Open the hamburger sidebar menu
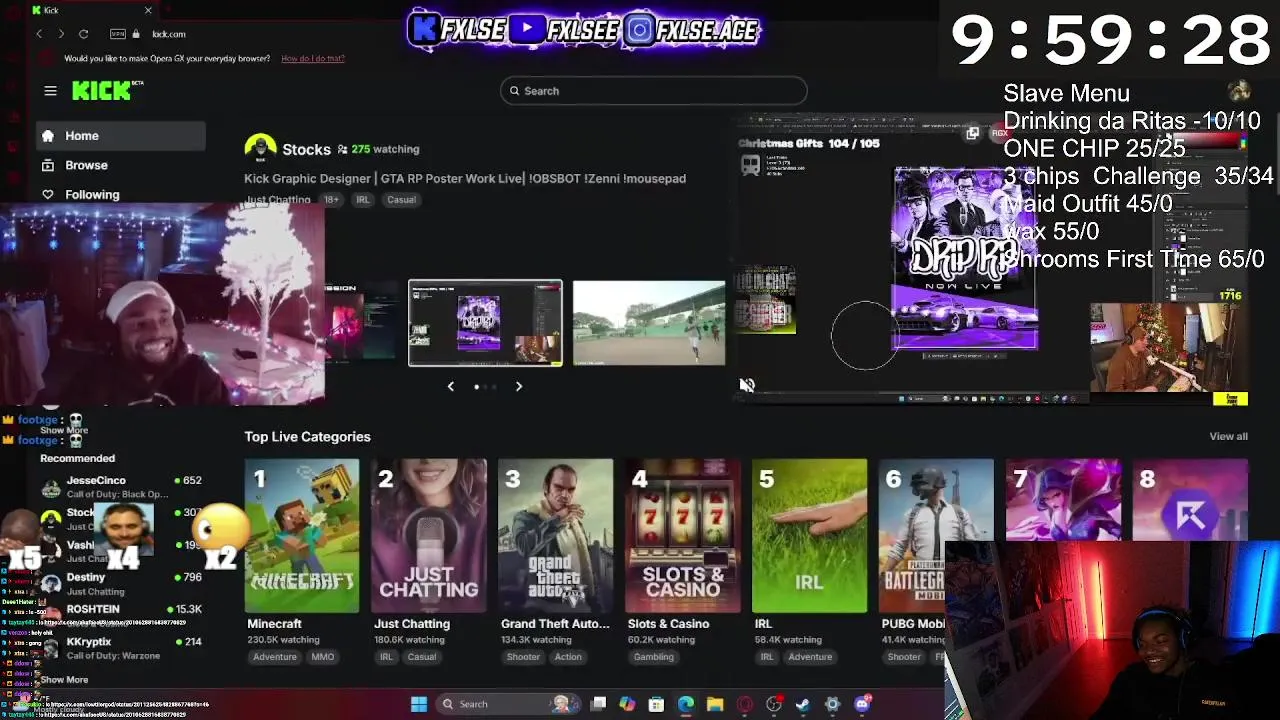1280x720 pixels. 50,91
